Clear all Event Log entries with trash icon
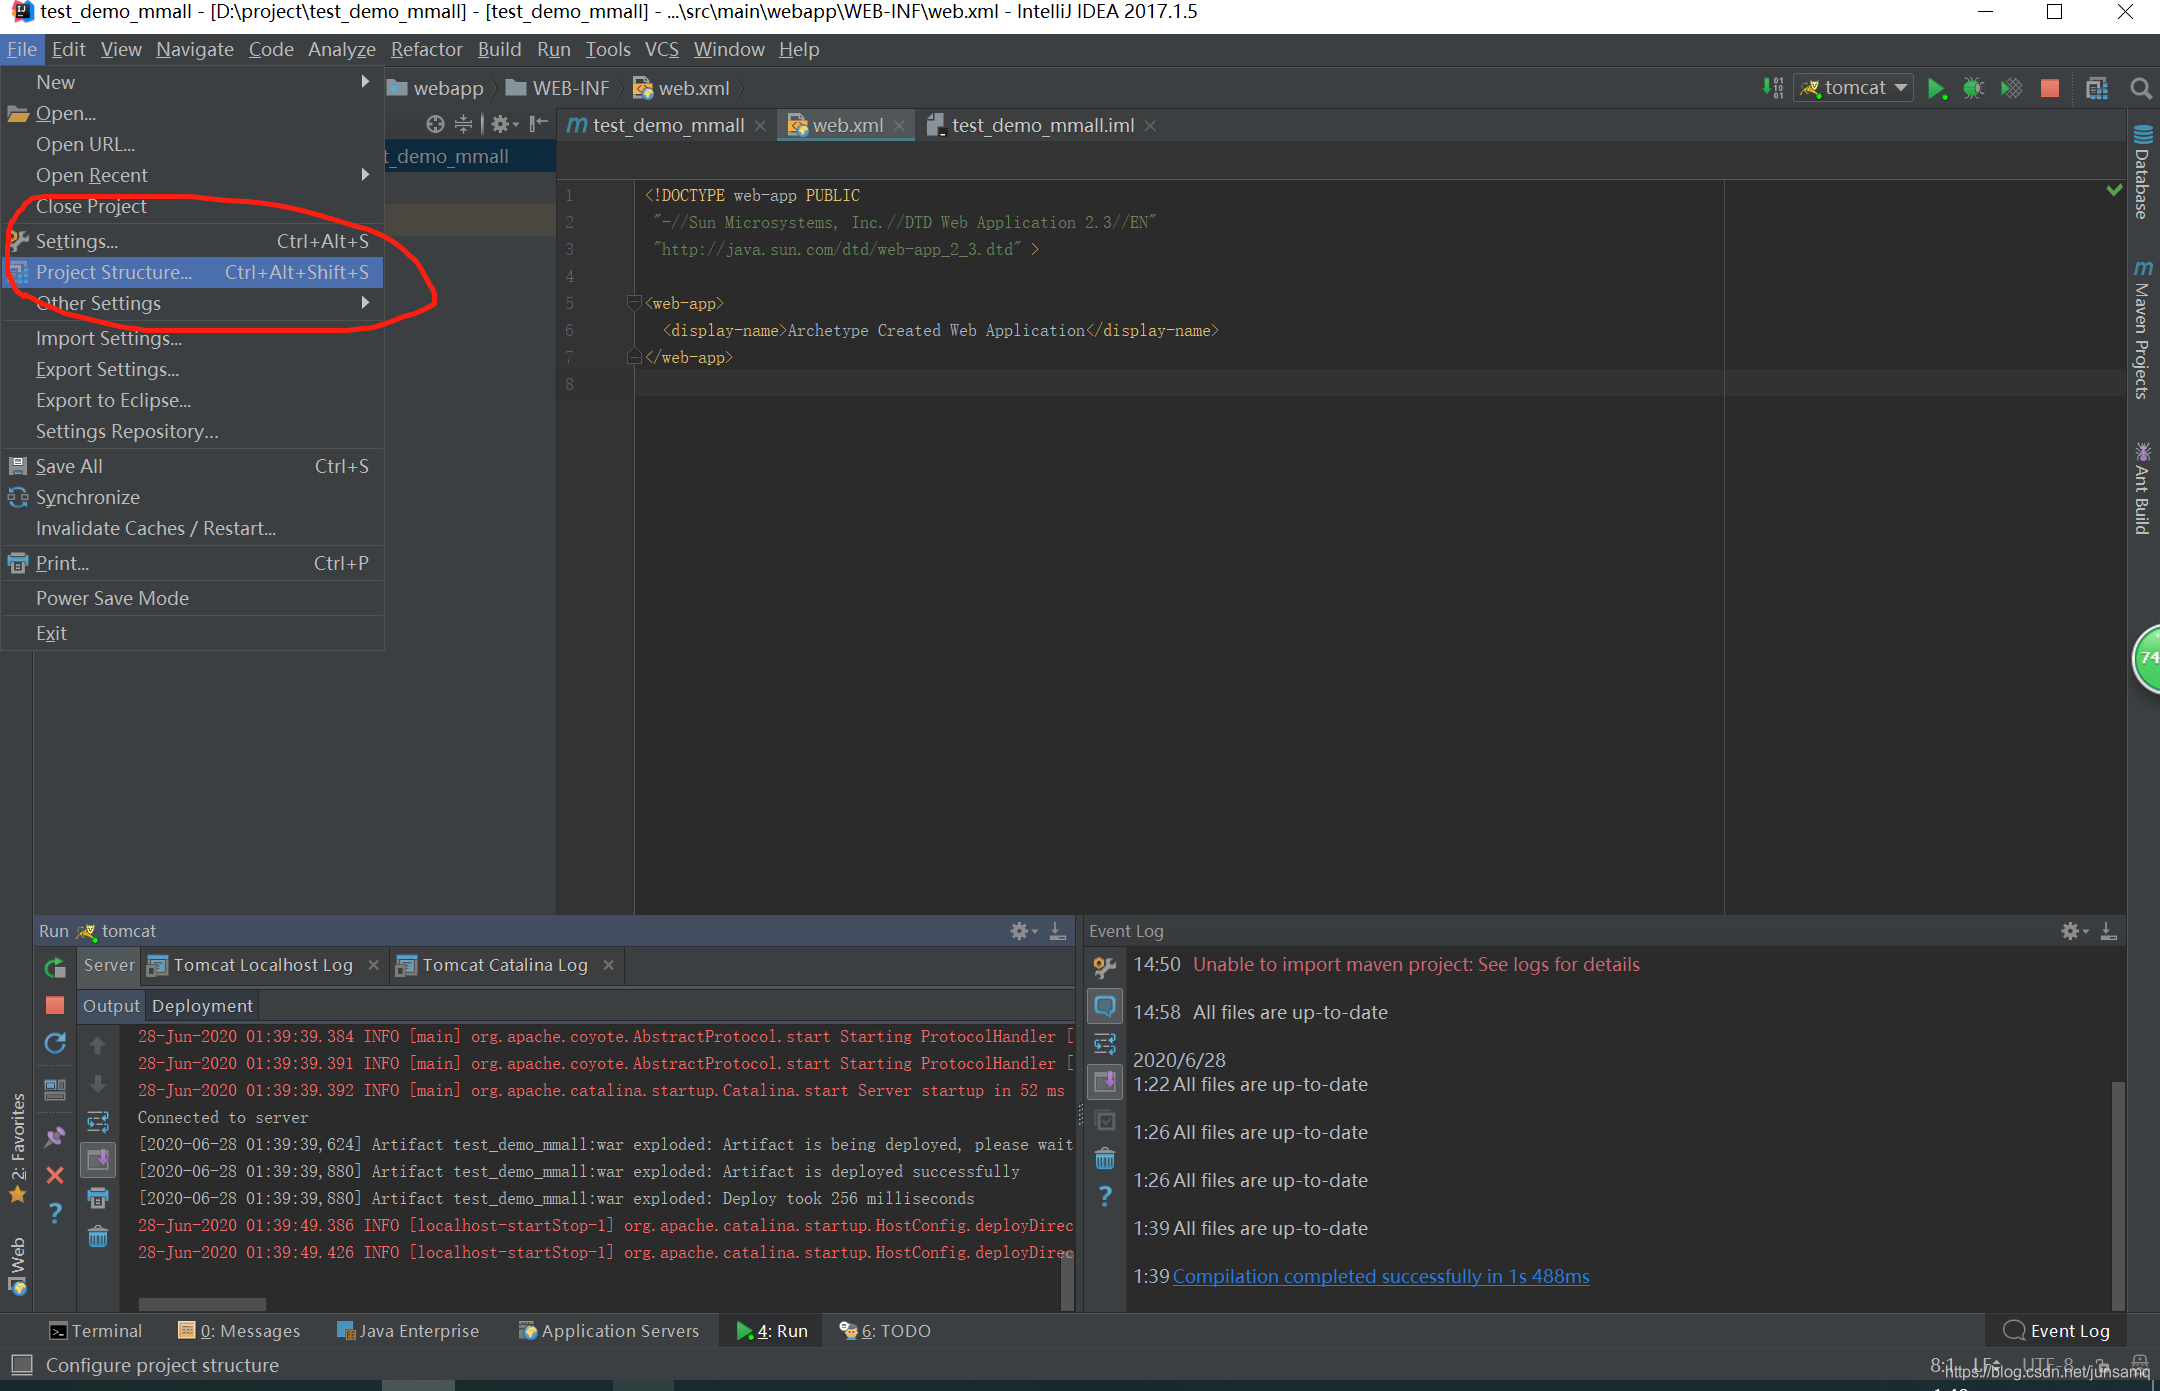 point(1105,1159)
